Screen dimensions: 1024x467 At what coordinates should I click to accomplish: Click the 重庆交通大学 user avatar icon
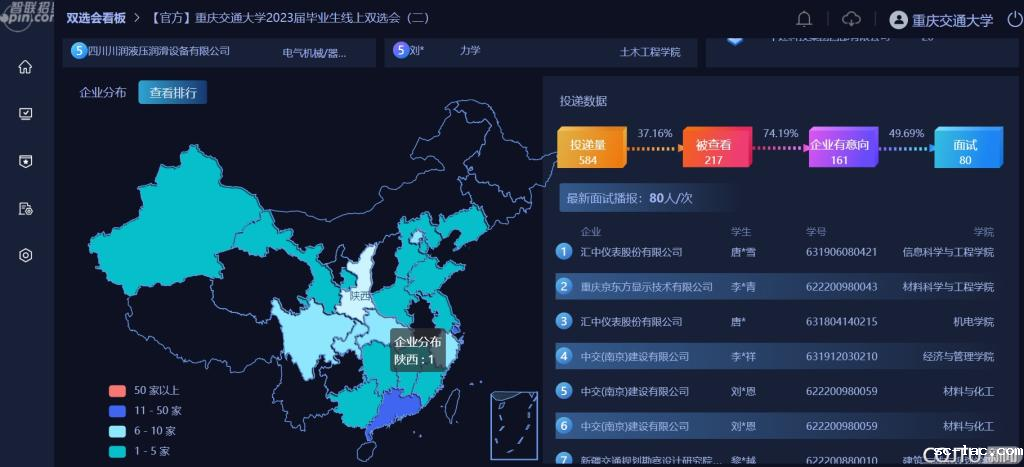tap(897, 20)
